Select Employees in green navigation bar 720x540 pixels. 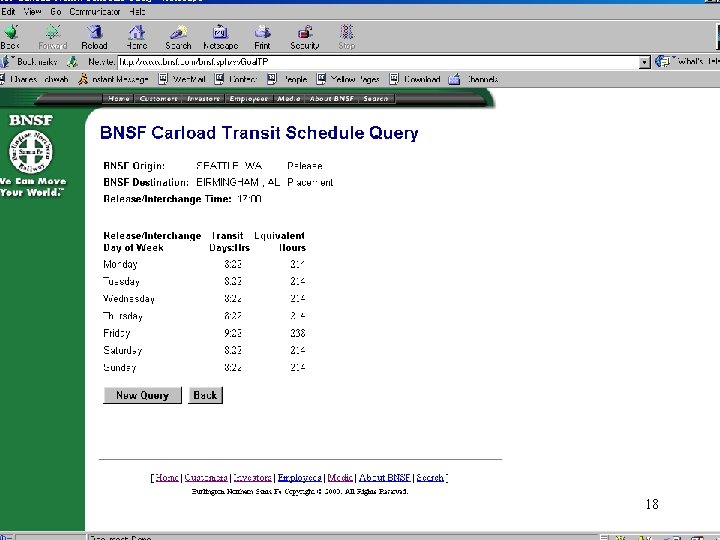pos(248,98)
